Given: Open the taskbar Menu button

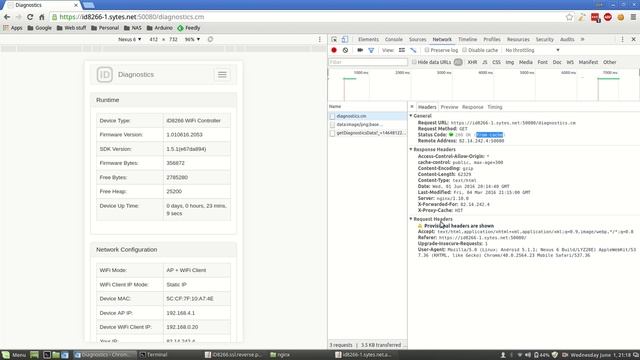Looking at the screenshot, I should [14, 355].
